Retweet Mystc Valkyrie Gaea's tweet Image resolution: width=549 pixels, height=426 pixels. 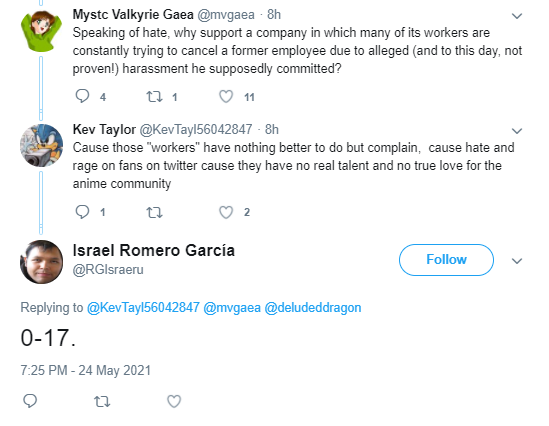click(x=154, y=96)
